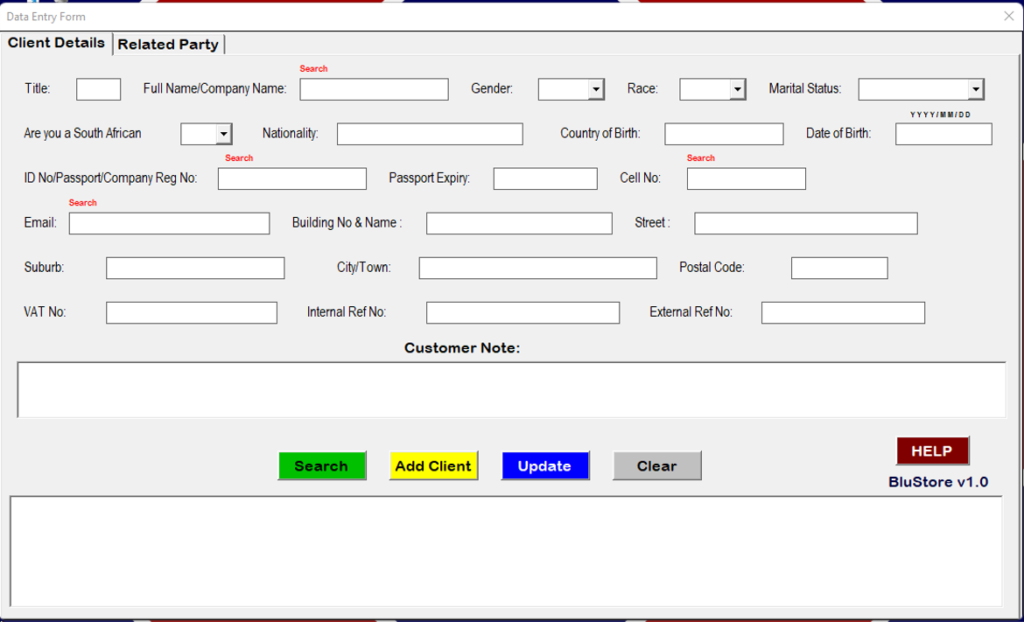Click the green Search button
The height and width of the screenshot is (622, 1024).
[x=321, y=466]
